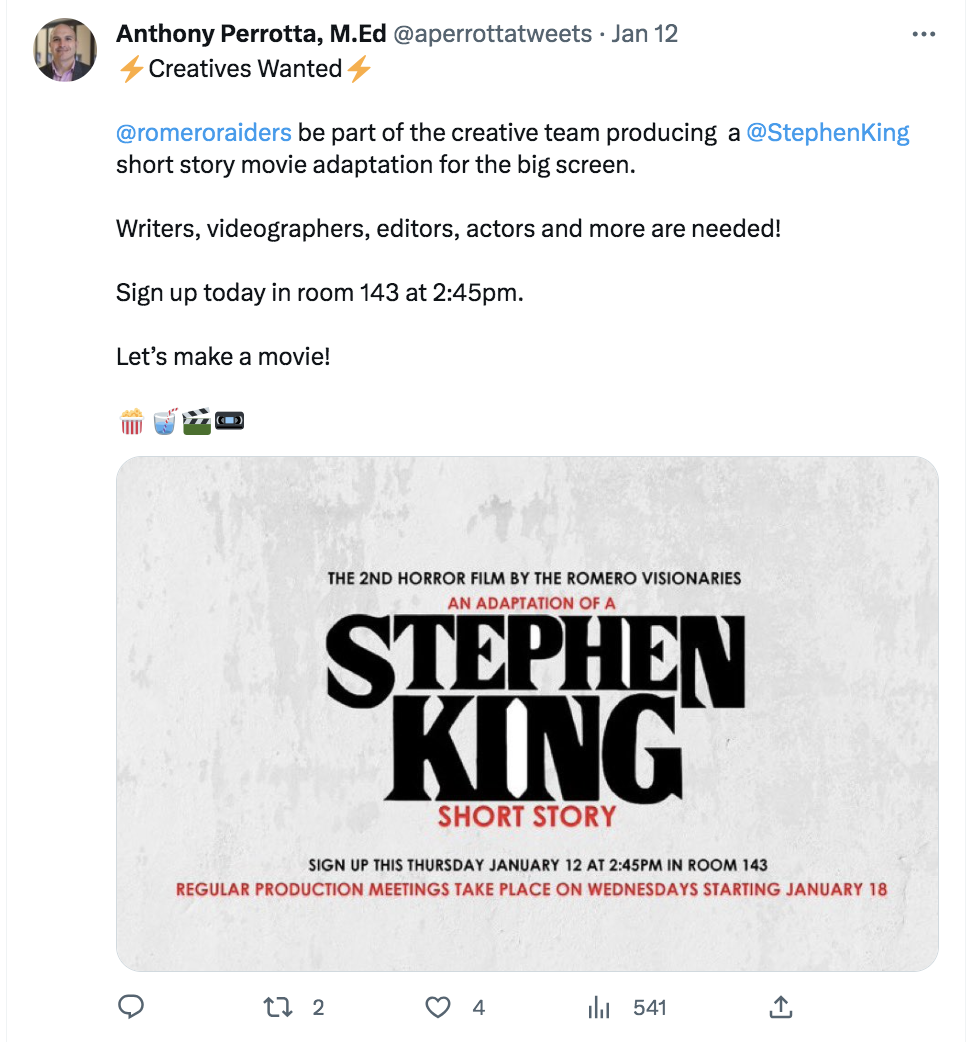Click the like count of 4

click(478, 1007)
